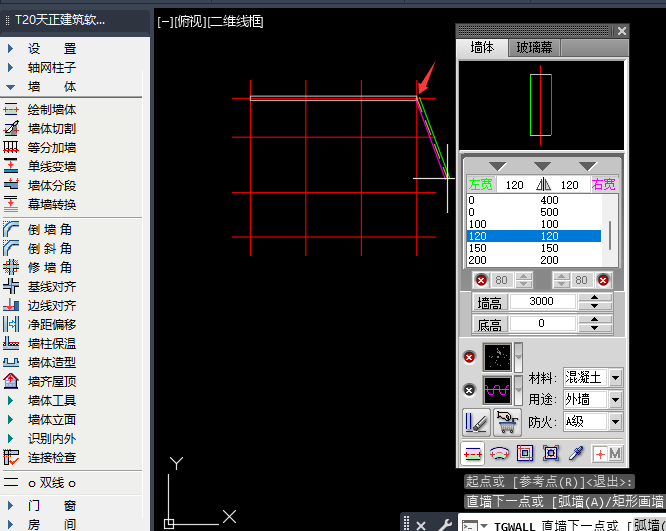Pick the 倒斜角 chamfer icon
This screenshot has width=666, height=531.
pyautogui.click(x=11, y=248)
